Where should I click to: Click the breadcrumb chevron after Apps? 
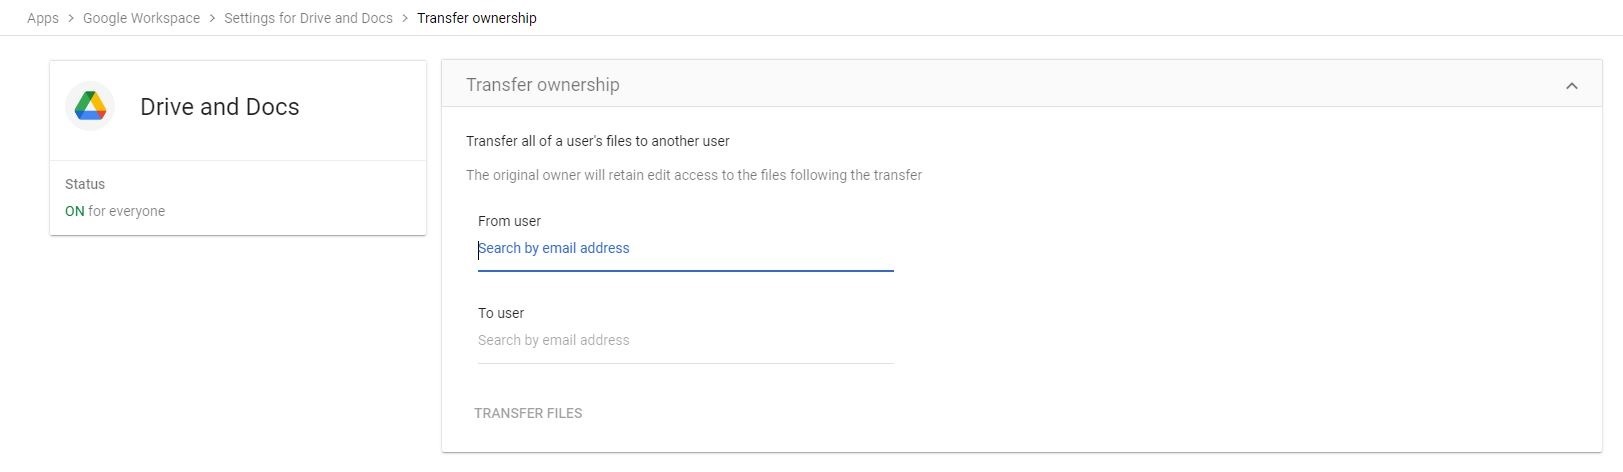pos(71,18)
